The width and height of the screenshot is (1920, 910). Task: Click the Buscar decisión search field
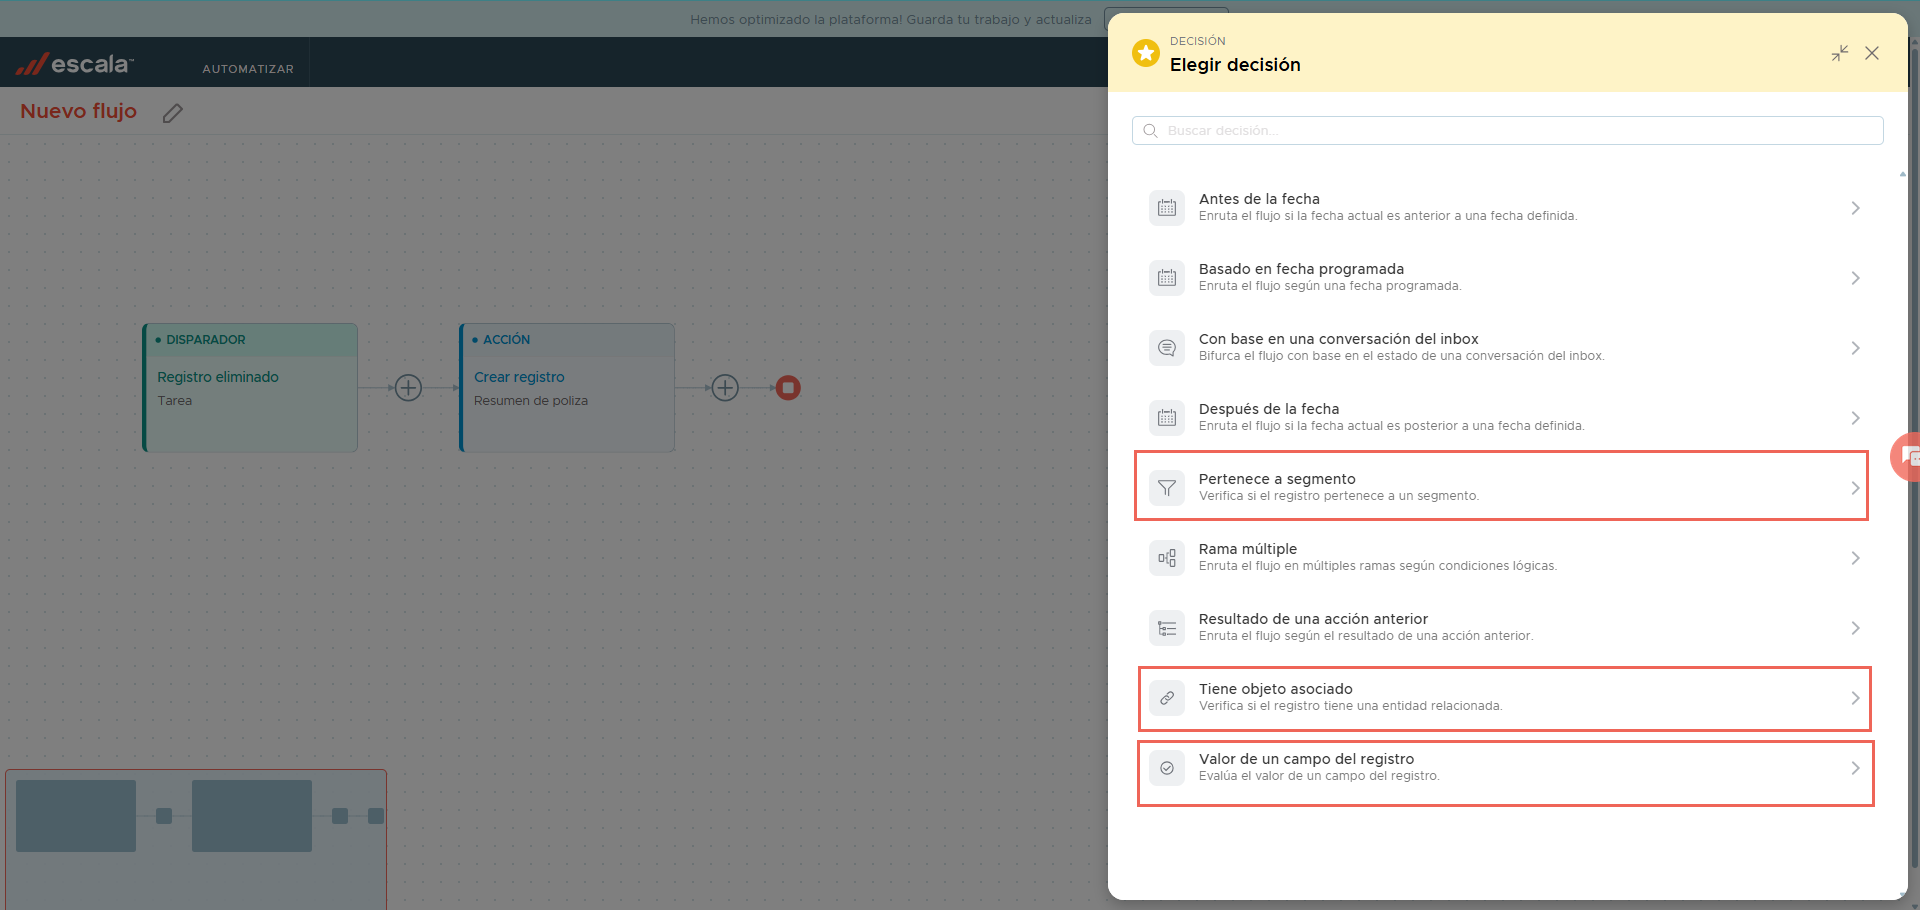point(1508,131)
